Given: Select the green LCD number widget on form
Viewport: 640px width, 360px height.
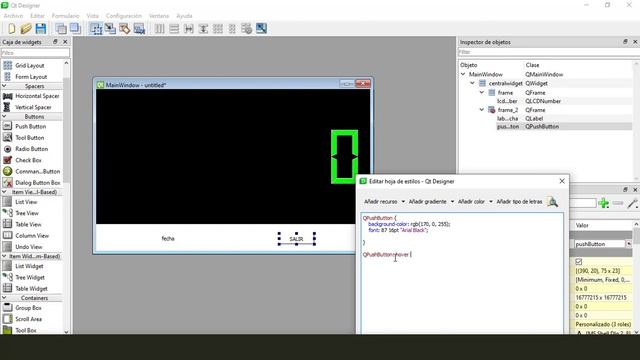Looking at the screenshot, I should (x=344, y=157).
